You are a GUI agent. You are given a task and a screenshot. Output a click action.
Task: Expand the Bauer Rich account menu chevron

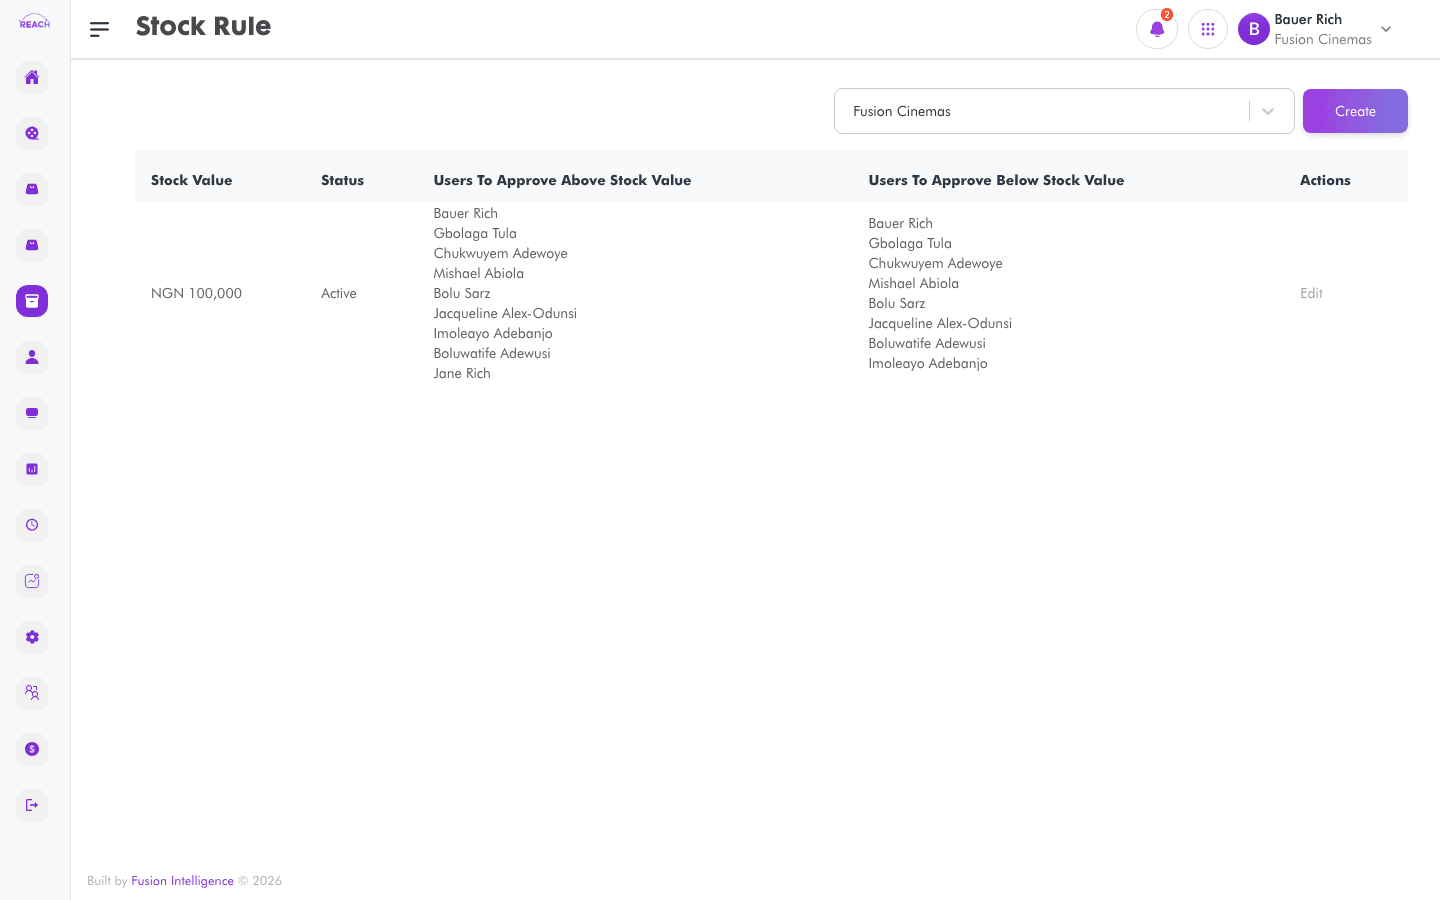click(x=1386, y=29)
